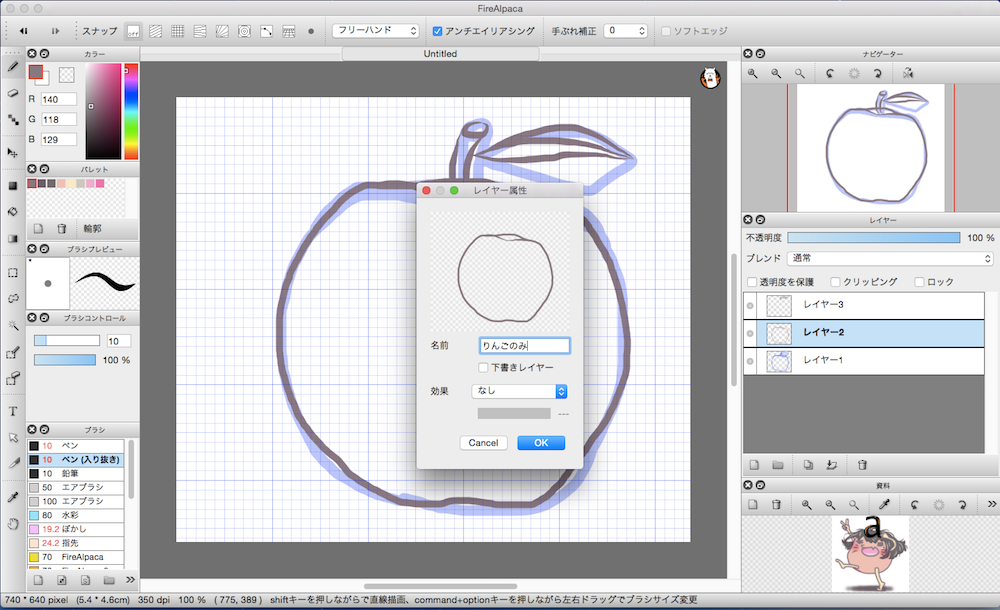Select the 鉛筆 brush entry
The height and width of the screenshot is (610, 1000).
click(75, 473)
